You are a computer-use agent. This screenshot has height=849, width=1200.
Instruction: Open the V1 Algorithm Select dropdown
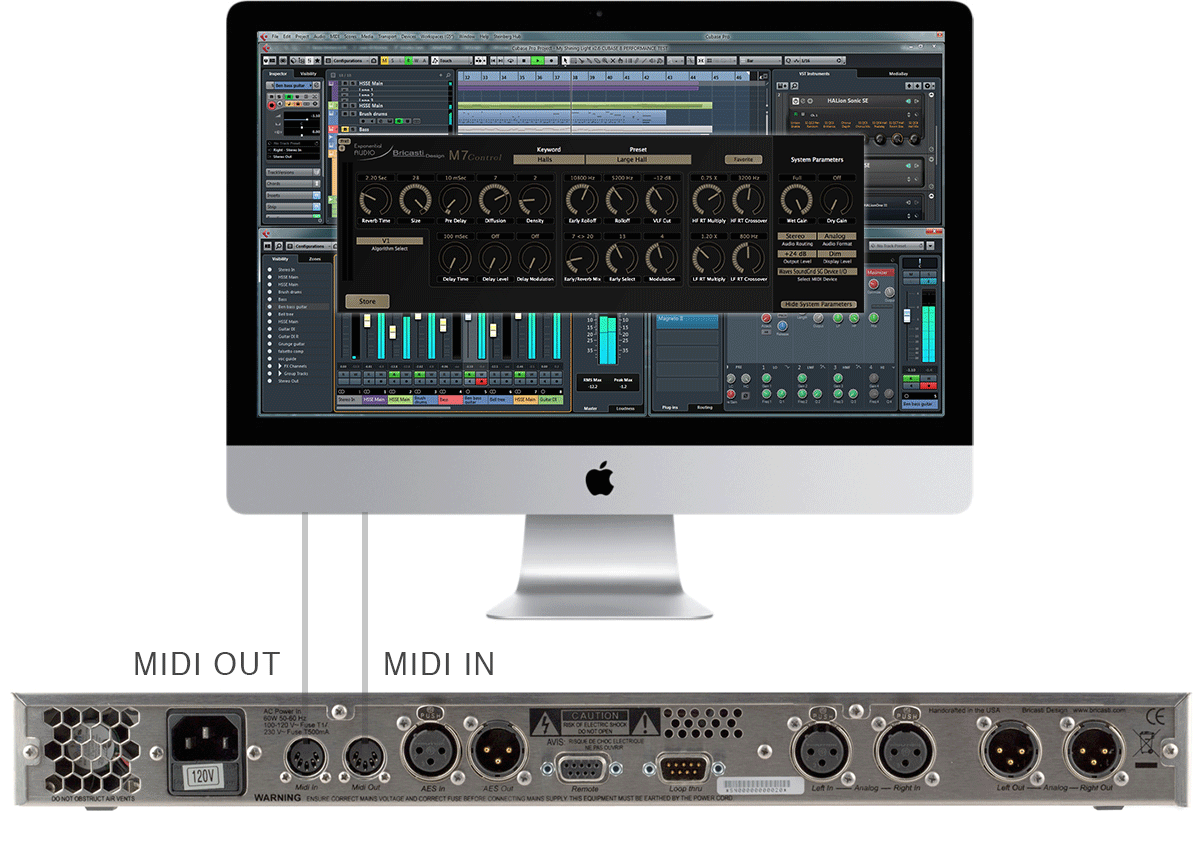coord(389,241)
